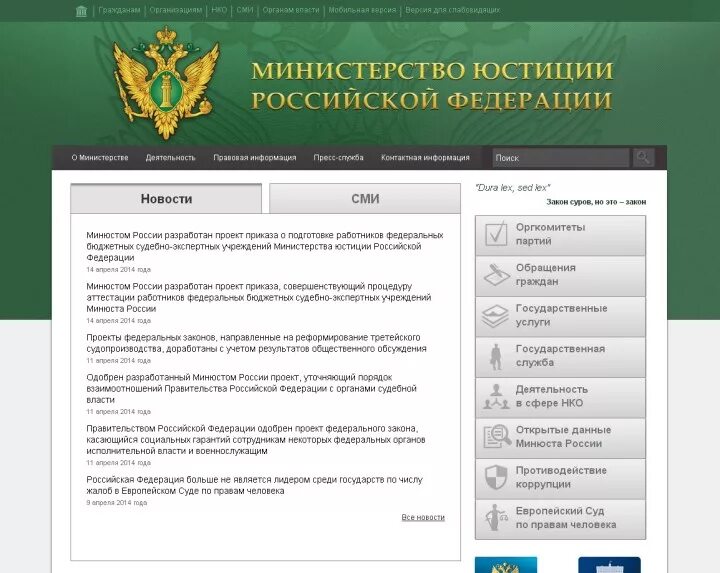The height and width of the screenshot is (573, 720).
Task: Click the pen icon for Обращения граждан
Action: (496, 275)
